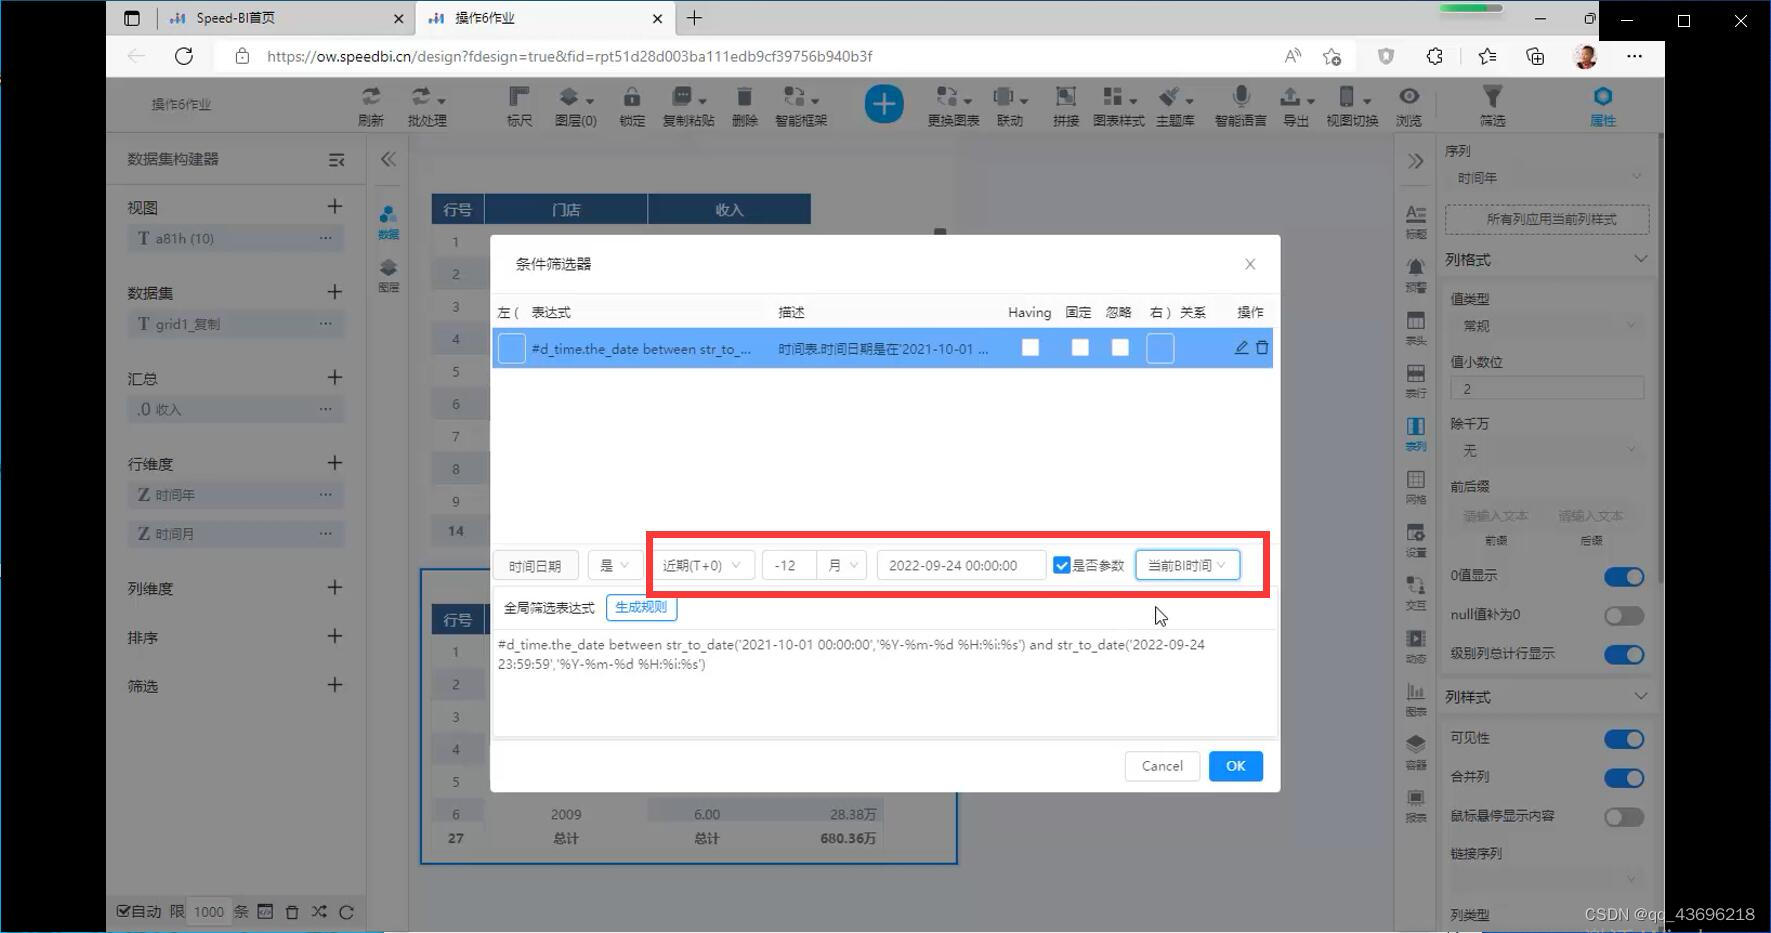Click the Cancel button
This screenshot has height=933, width=1771.
pyautogui.click(x=1162, y=766)
